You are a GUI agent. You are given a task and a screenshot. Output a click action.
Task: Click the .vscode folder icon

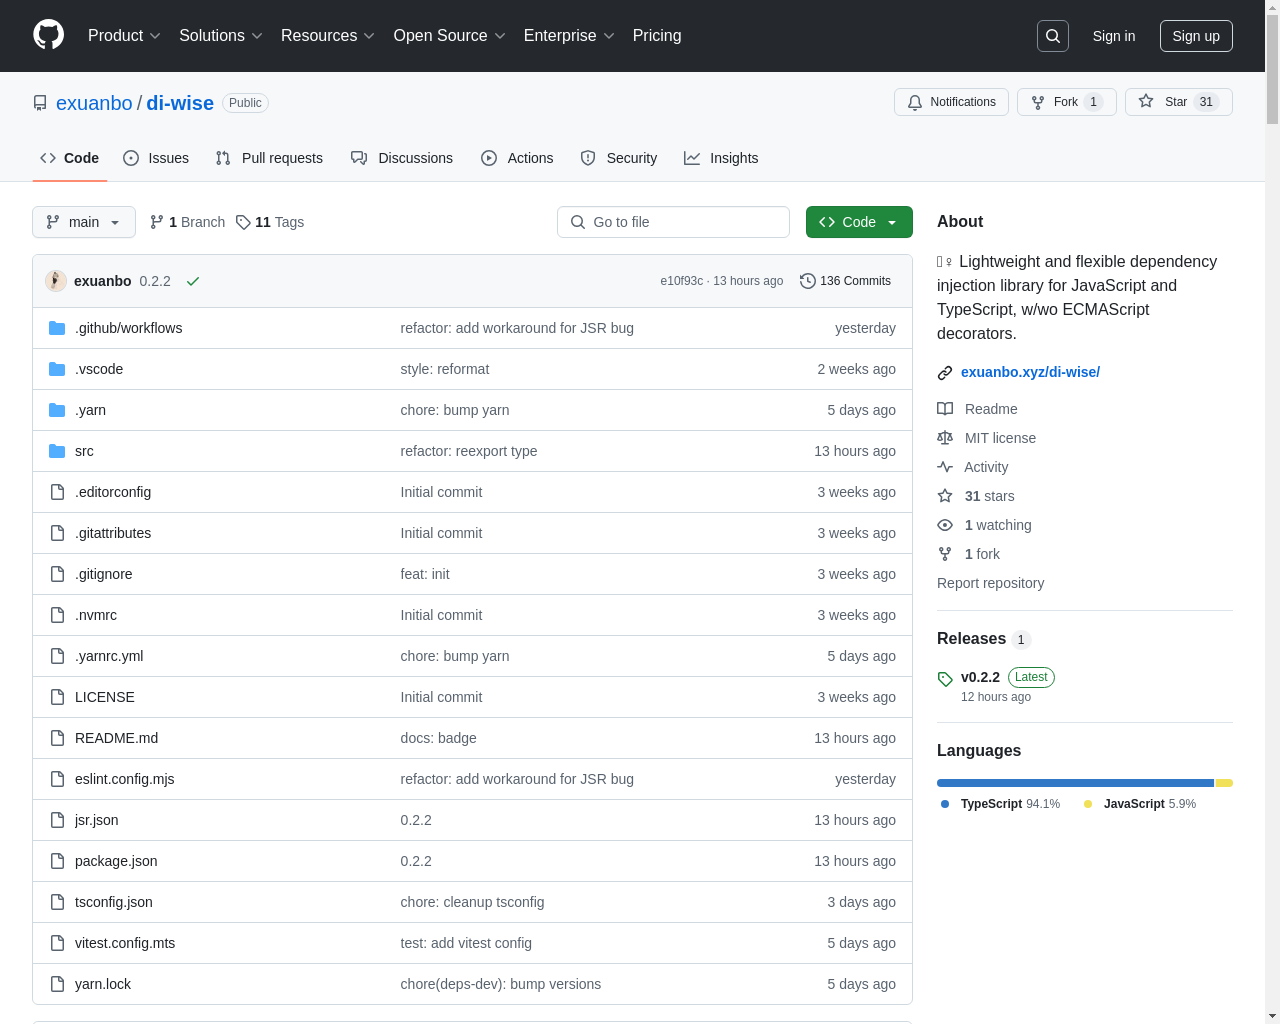pyautogui.click(x=57, y=369)
